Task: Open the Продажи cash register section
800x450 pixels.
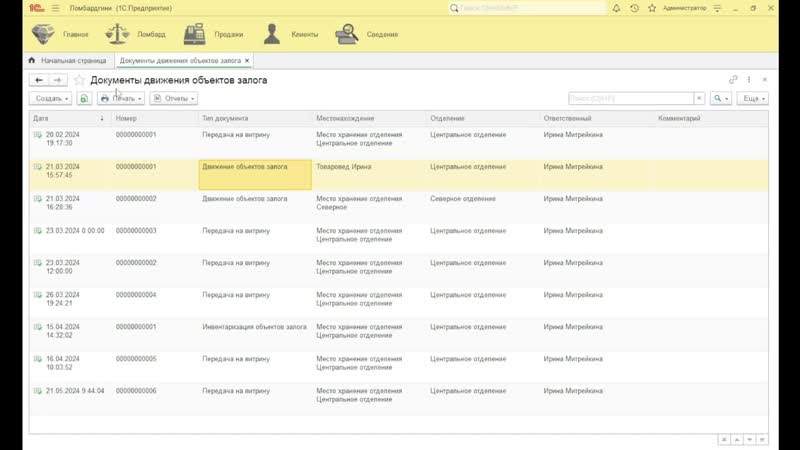Action: coord(209,34)
